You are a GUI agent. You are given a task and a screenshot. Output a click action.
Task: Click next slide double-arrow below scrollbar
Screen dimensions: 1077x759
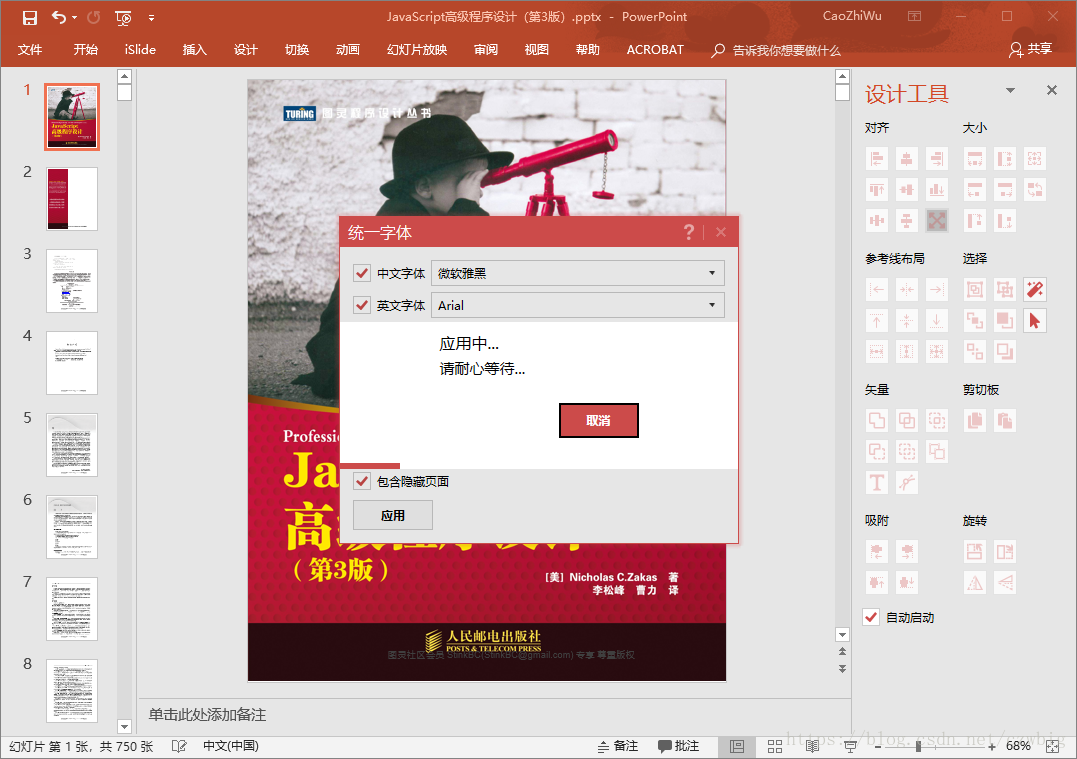pos(842,668)
